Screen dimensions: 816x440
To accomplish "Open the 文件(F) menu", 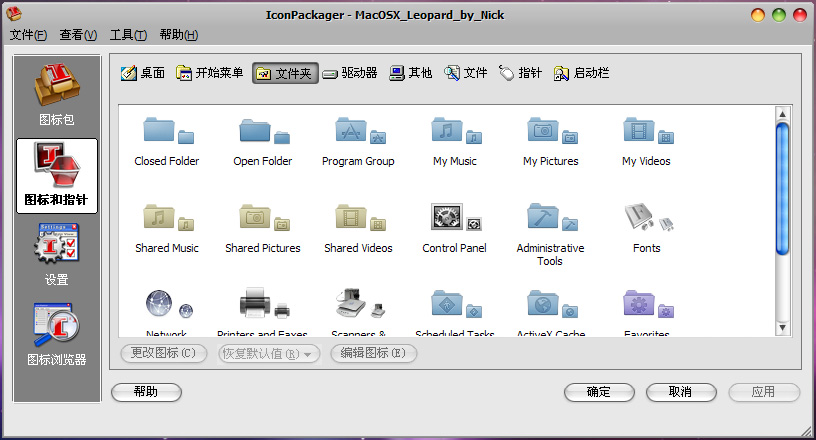I will pyautogui.click(x=28, y=35).
